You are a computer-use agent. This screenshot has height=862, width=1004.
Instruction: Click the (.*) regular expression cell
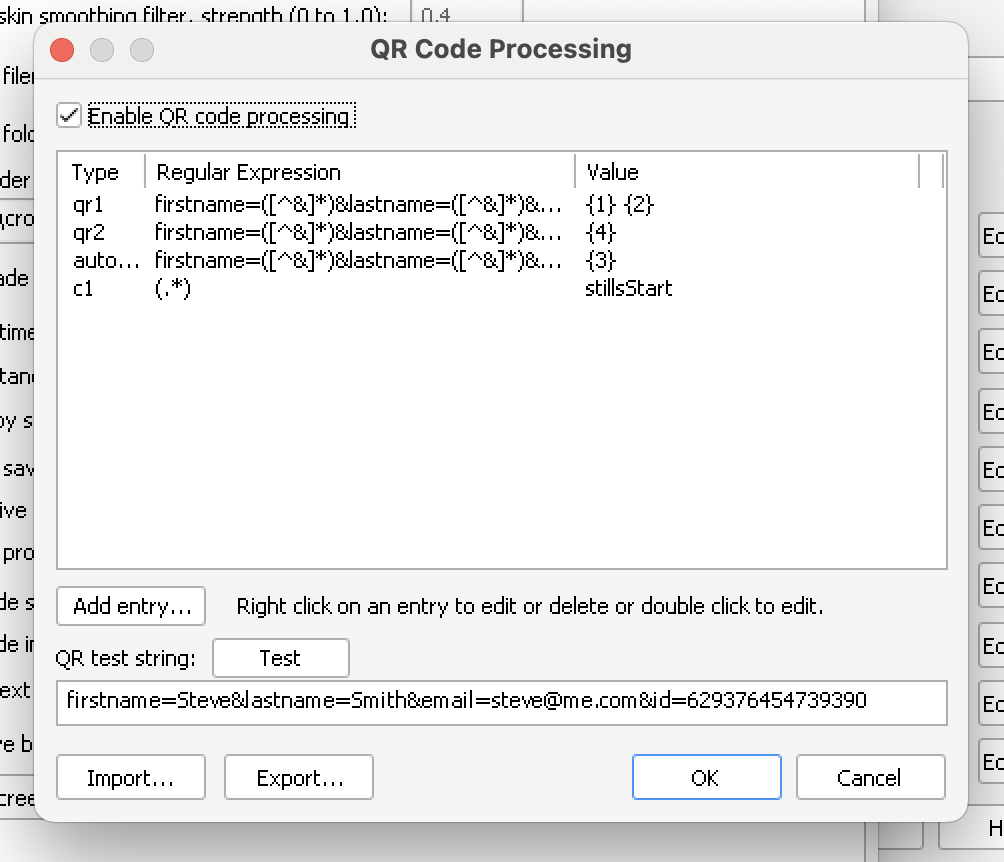click(174, 289)
